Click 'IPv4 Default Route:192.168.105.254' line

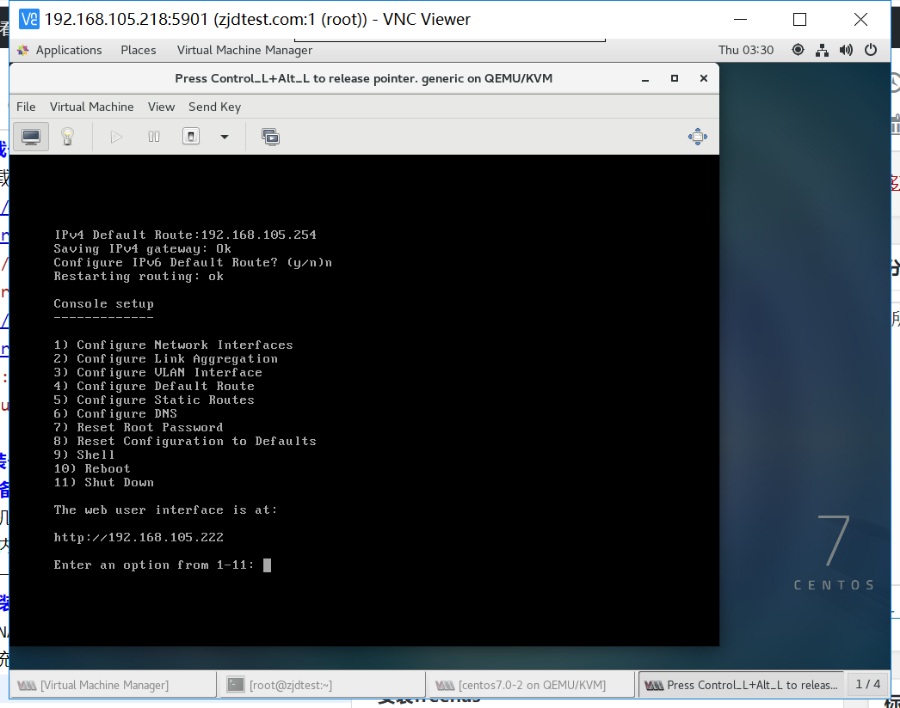(185, 235)
